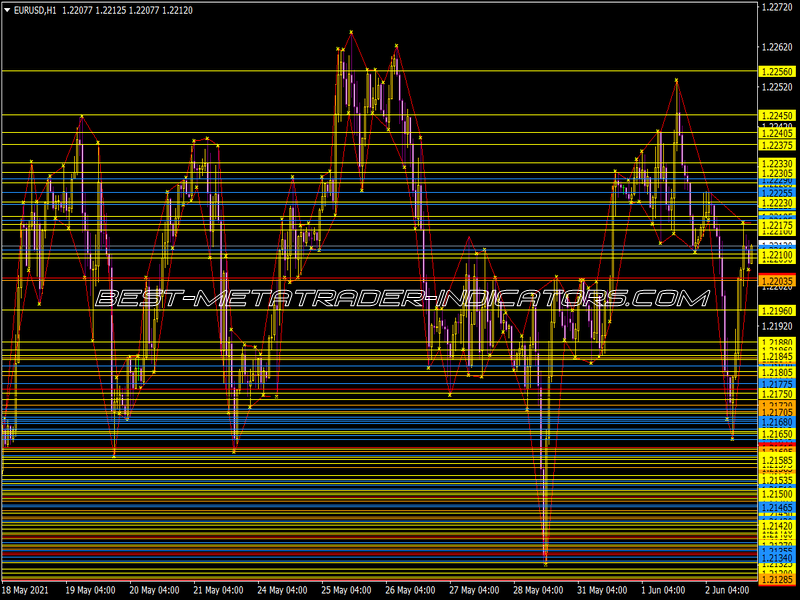Click the 24 May 04:00 time label
This screenshot has width=800, height=600.
[x=282, y=590]
